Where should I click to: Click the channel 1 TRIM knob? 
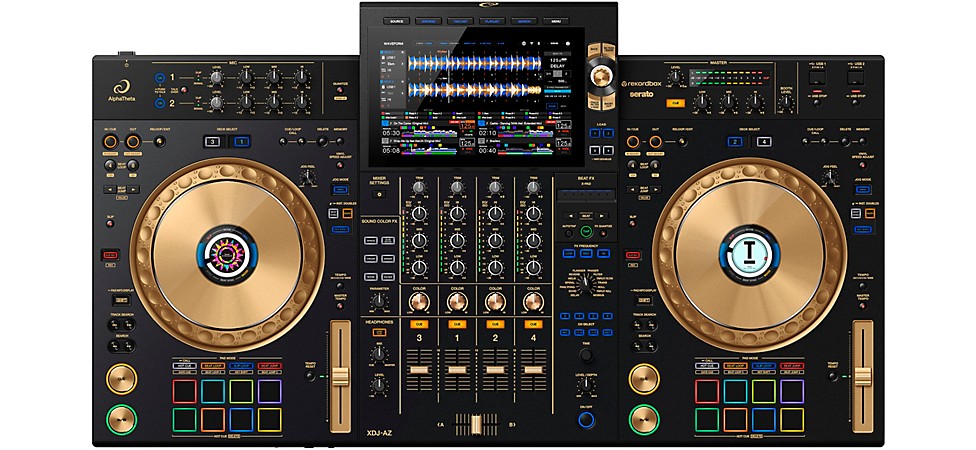point(457,187)
